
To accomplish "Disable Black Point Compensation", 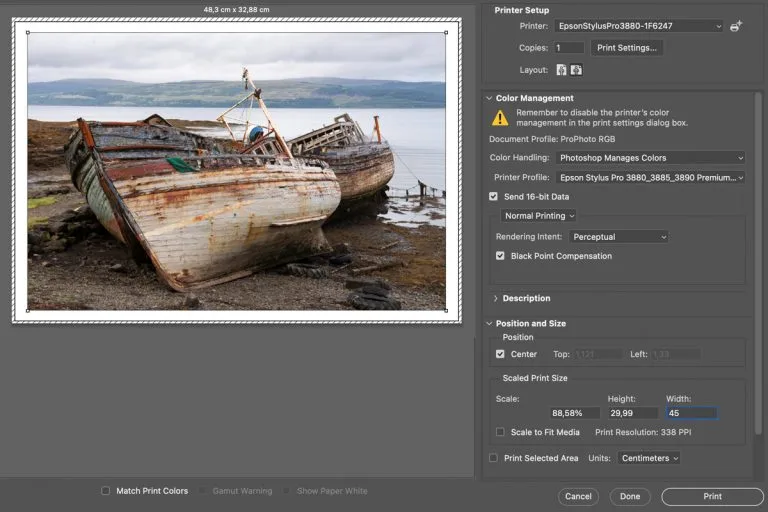I will [501, 256].
